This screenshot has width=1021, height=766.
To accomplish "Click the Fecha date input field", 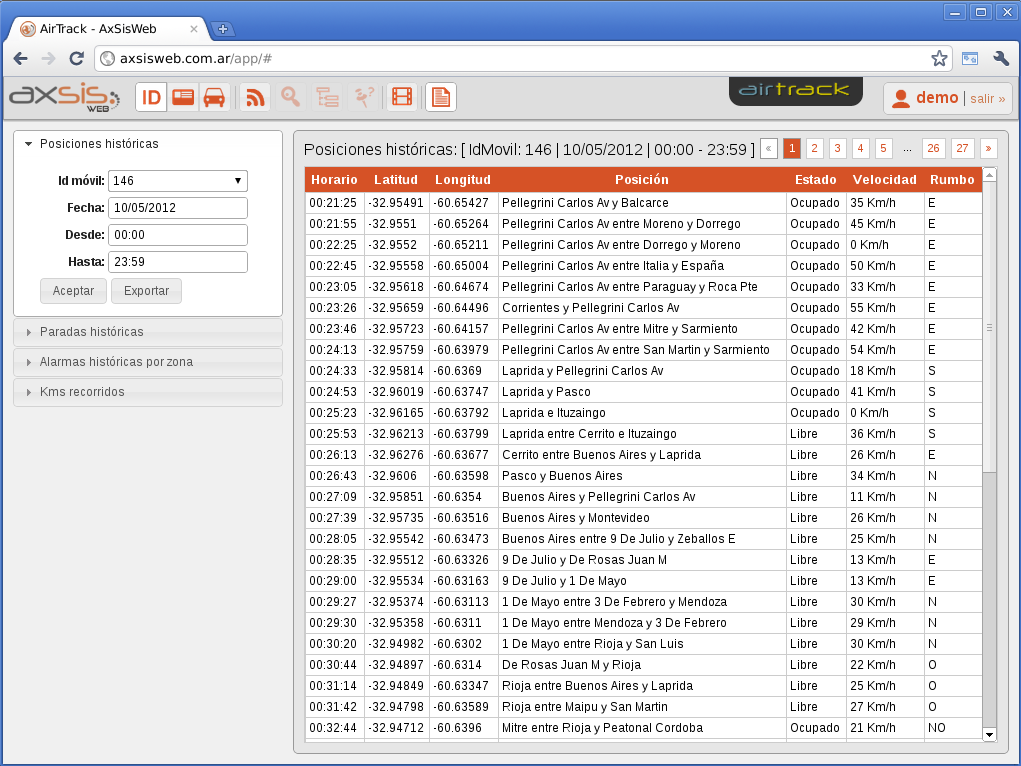I will [178, 208].
